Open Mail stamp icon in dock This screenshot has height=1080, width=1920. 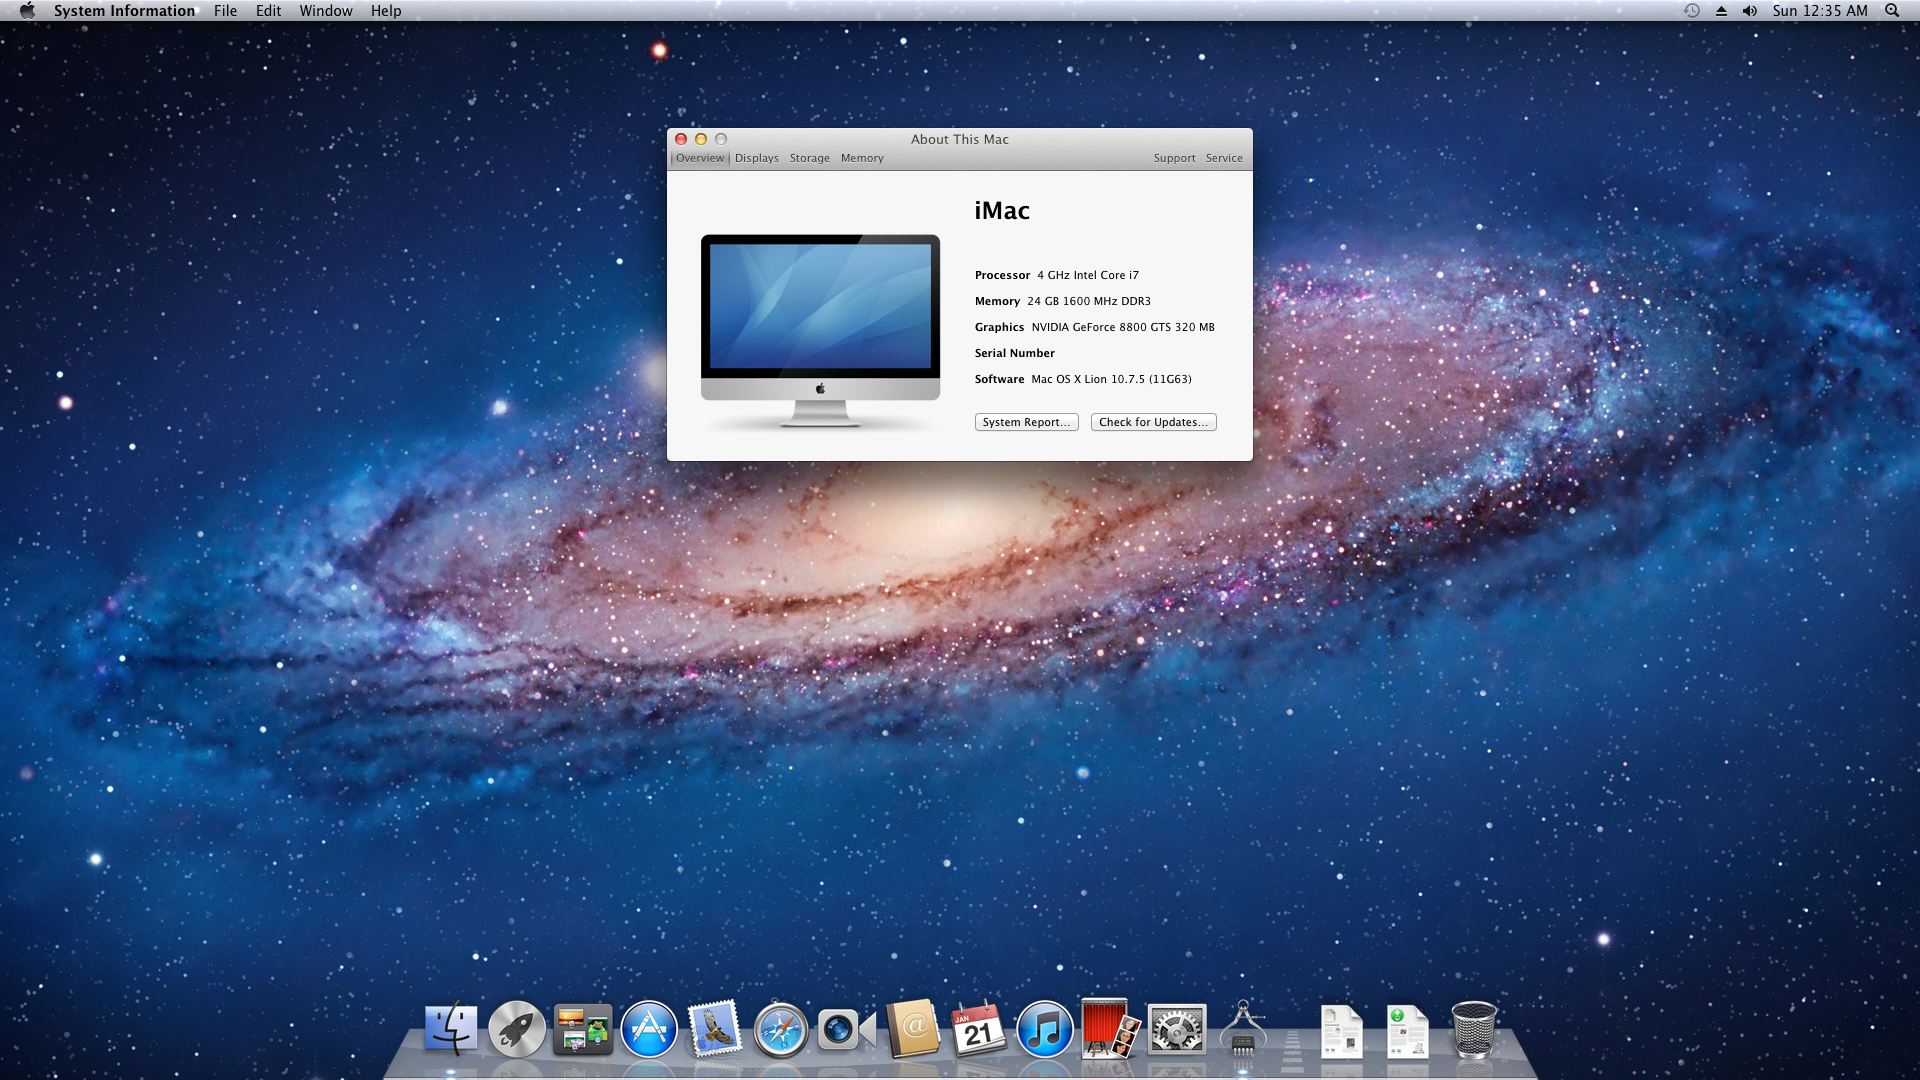pyautogui.click(x=715, y=1029)
